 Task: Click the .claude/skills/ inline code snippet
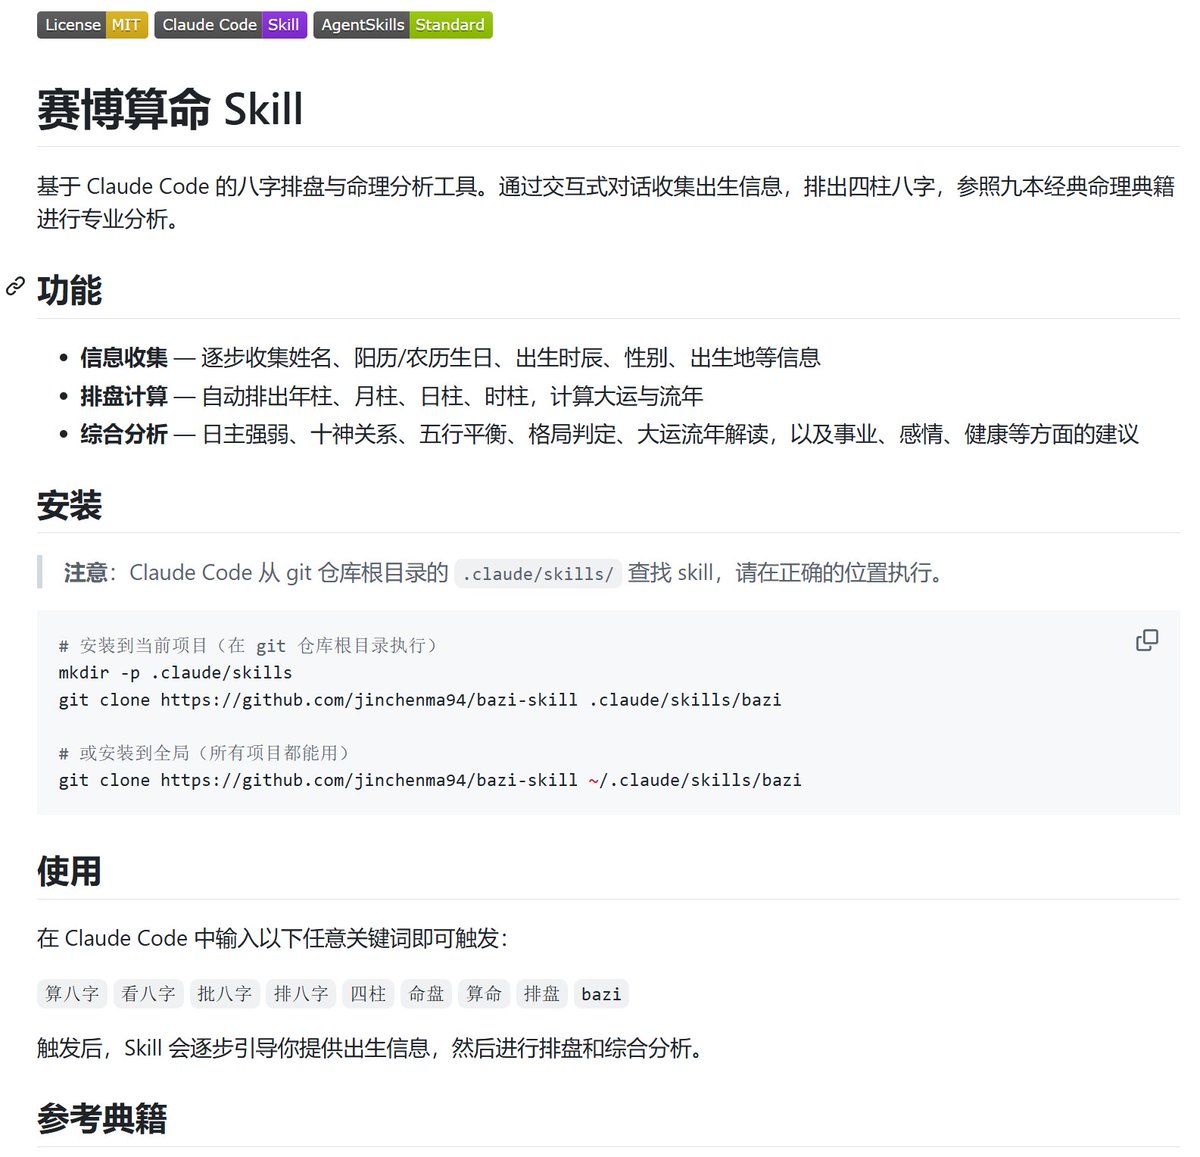click(x=538, y=573)
